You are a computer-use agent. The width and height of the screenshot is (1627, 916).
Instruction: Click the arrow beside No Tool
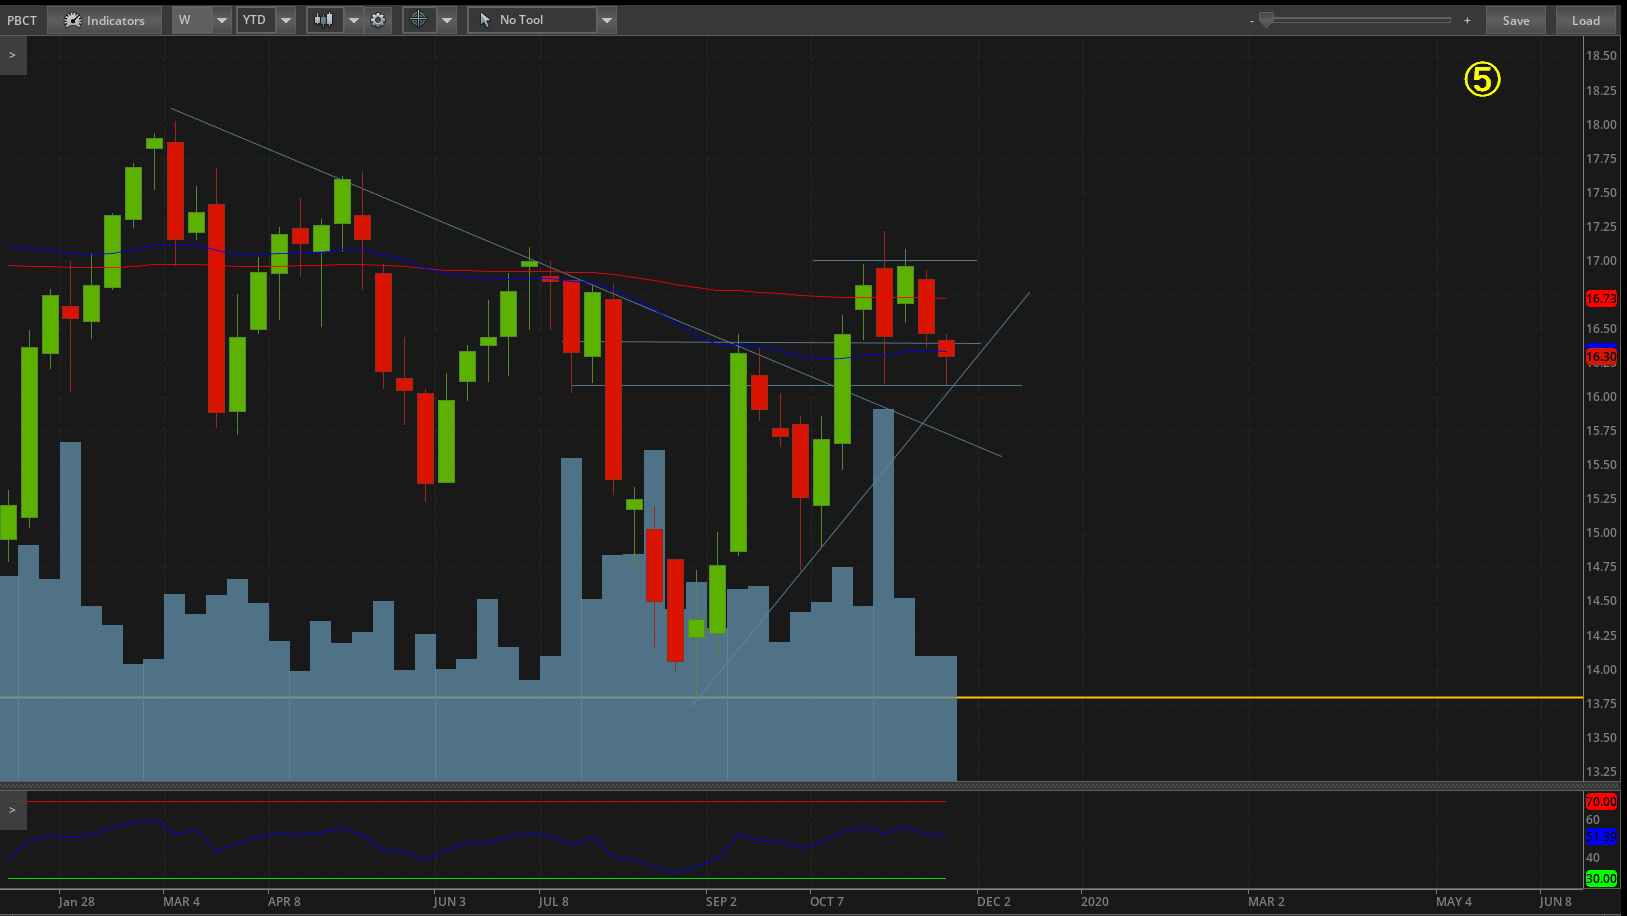click(x=607, y=20)
